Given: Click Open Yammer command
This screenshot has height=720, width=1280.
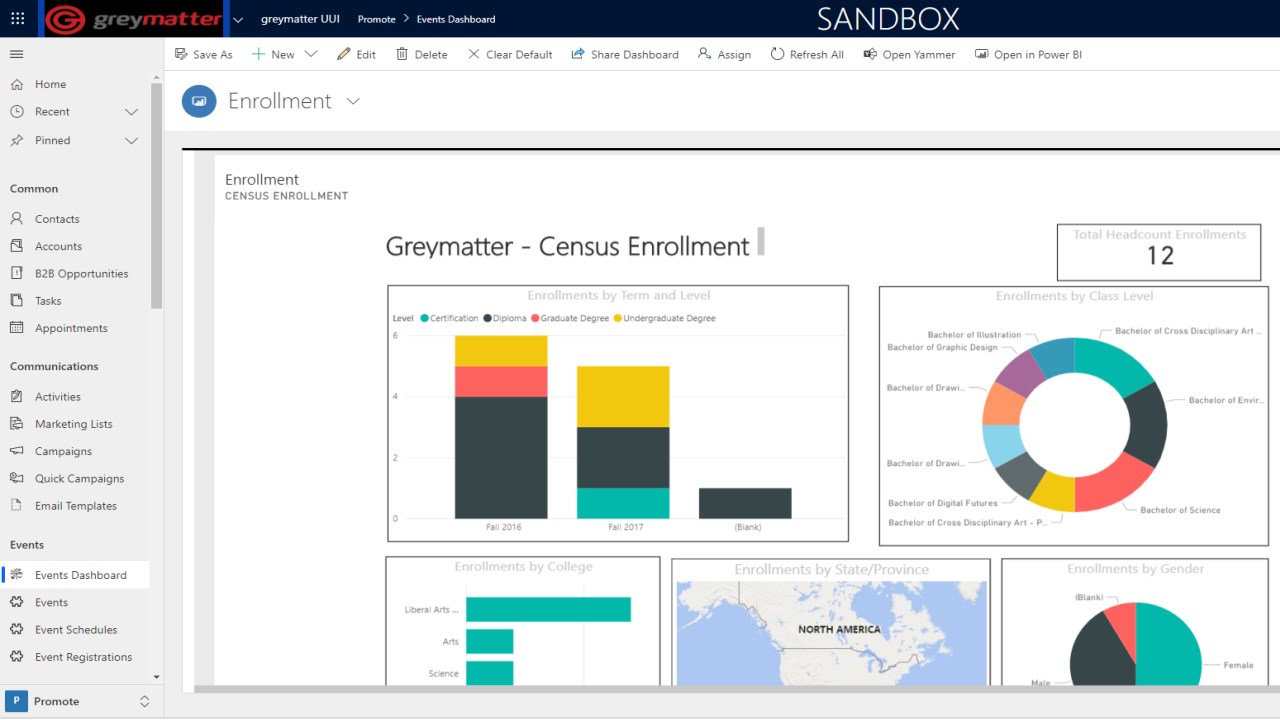Looking at the screenshot, I should [909, 54].
